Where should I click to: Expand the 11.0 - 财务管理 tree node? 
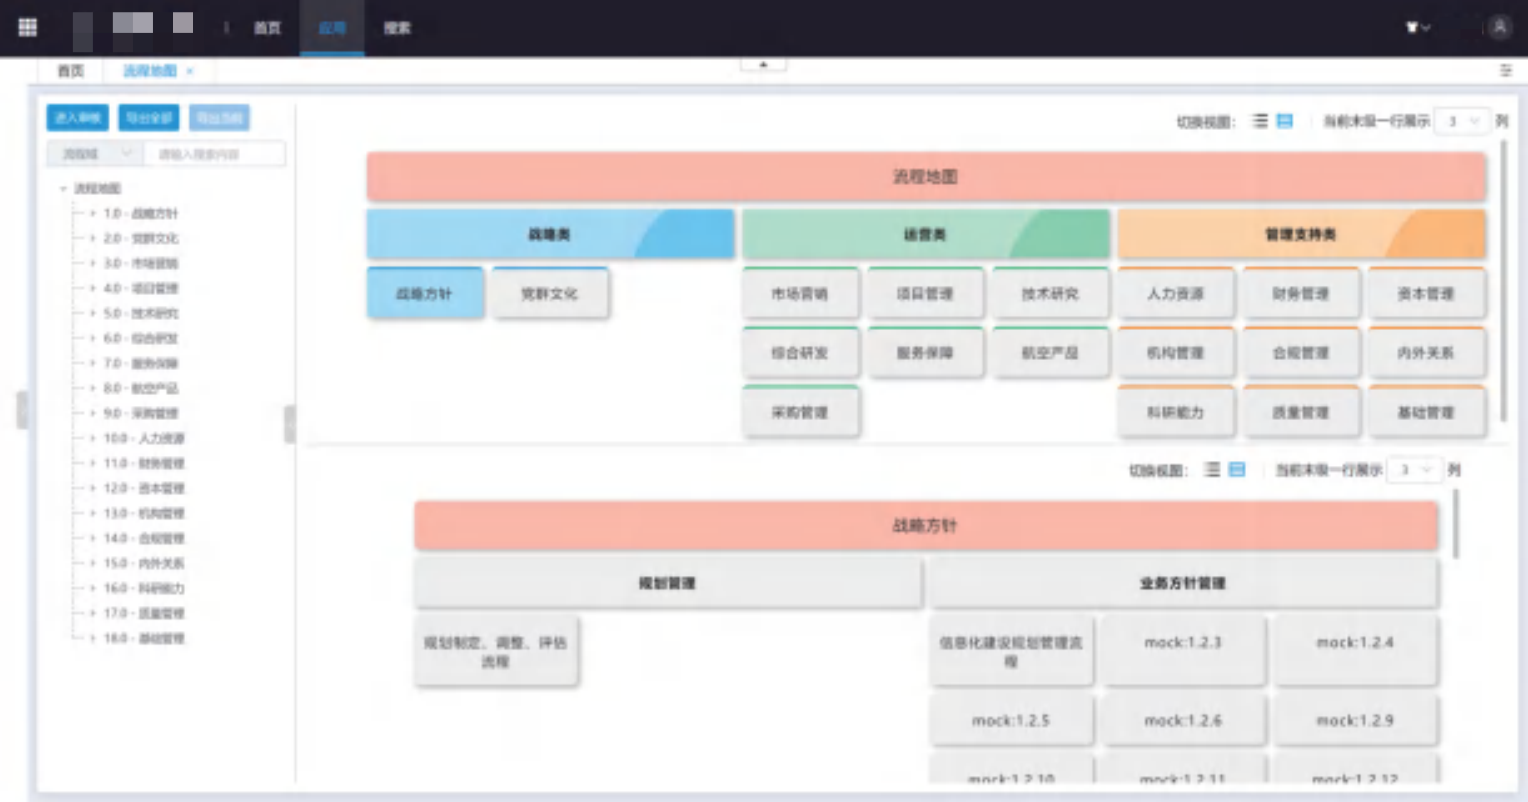(x=93, y=463)
